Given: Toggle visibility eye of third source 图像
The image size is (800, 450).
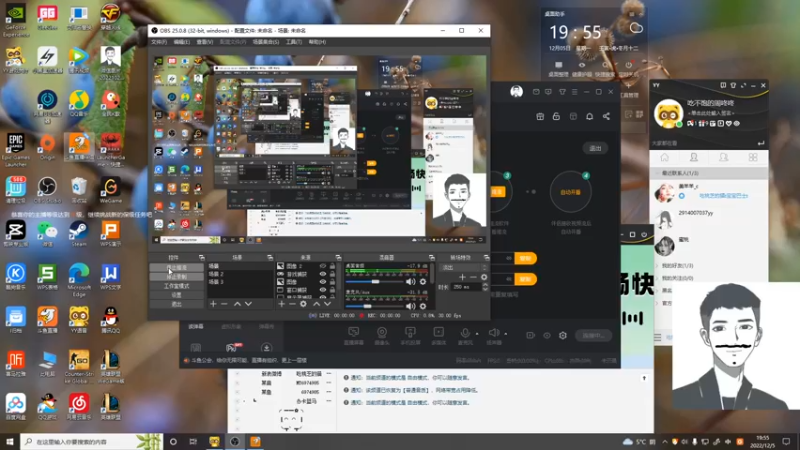Looking at the screenshot, I should [322, 282].
